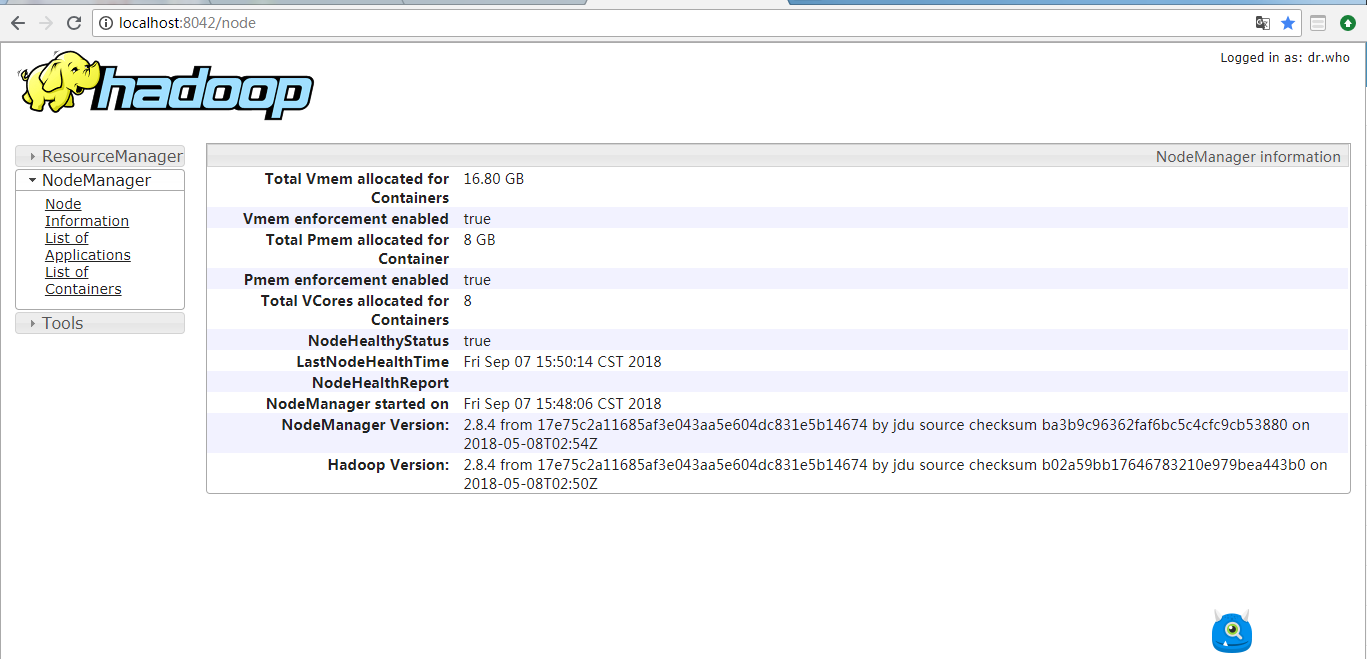This screenshot has height=659, width=1367.
Task: Click the NodeManager started on label
Action: (357, 404)
